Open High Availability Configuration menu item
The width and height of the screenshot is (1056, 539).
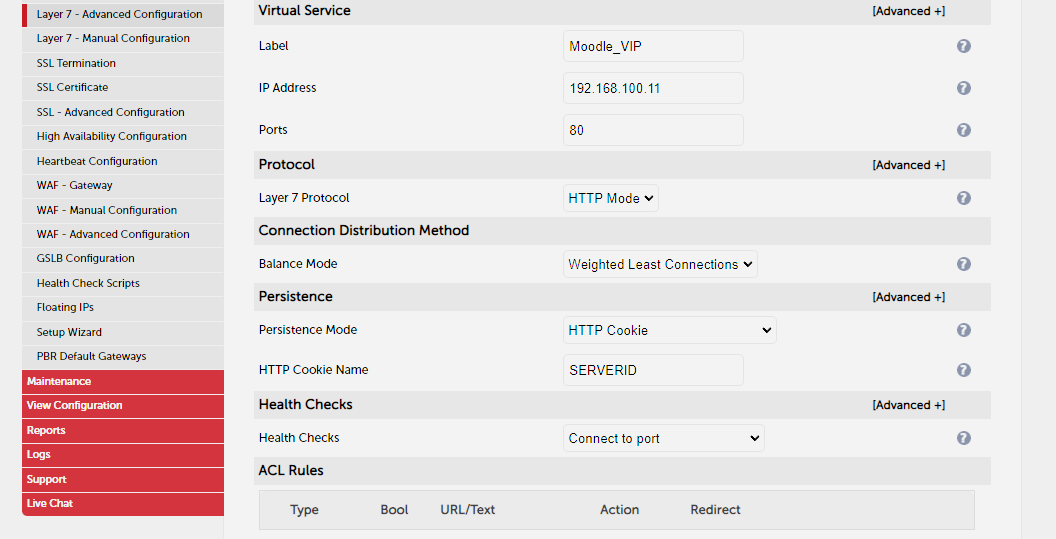pyautogui.click(x=123, y=136)
